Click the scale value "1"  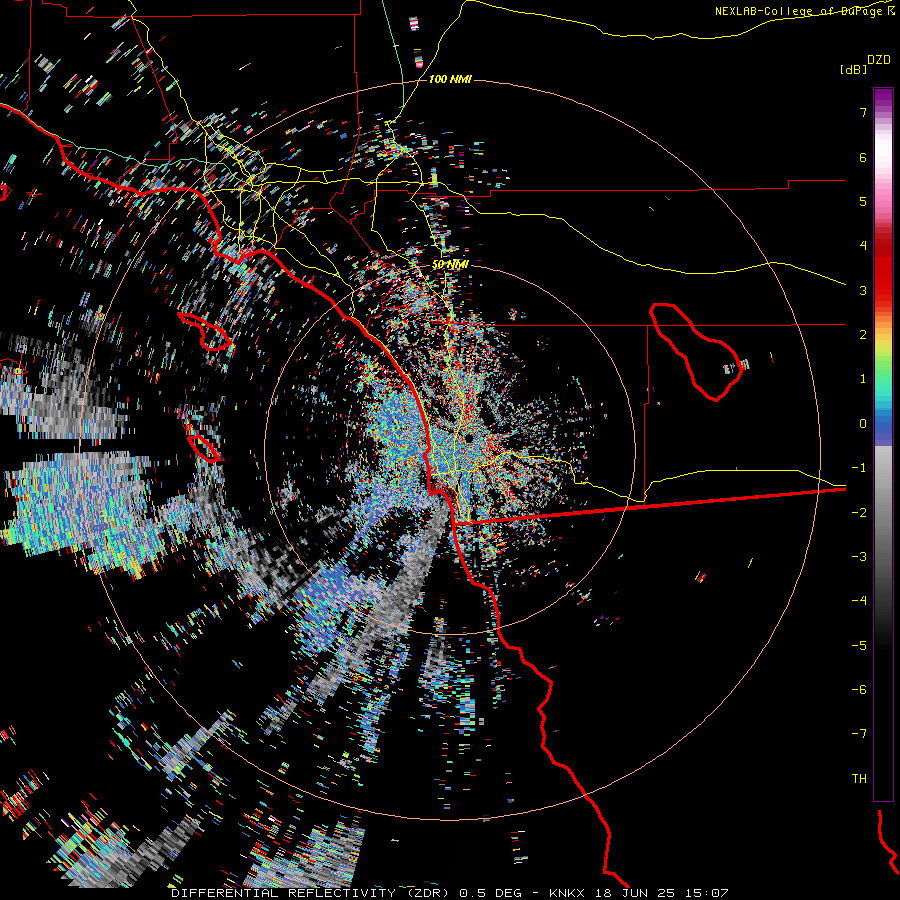[863, 379]
